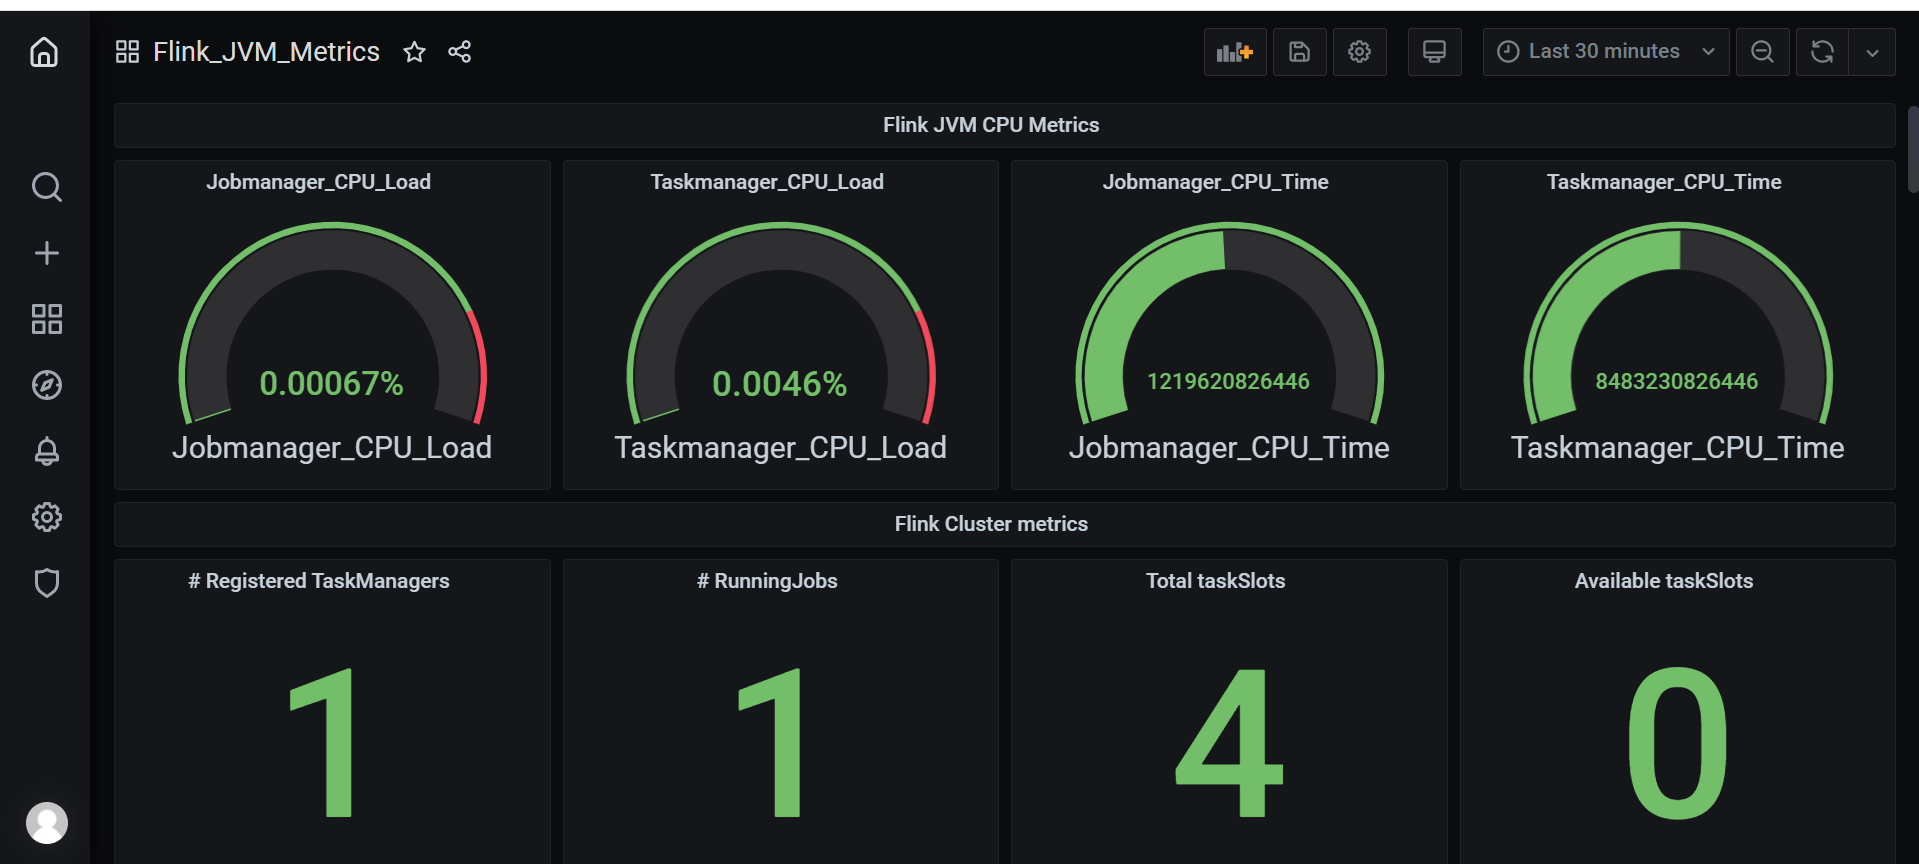Open the user profile avatar
The height and width of the screenshot is (864, 1919).
tap(46, 823)
